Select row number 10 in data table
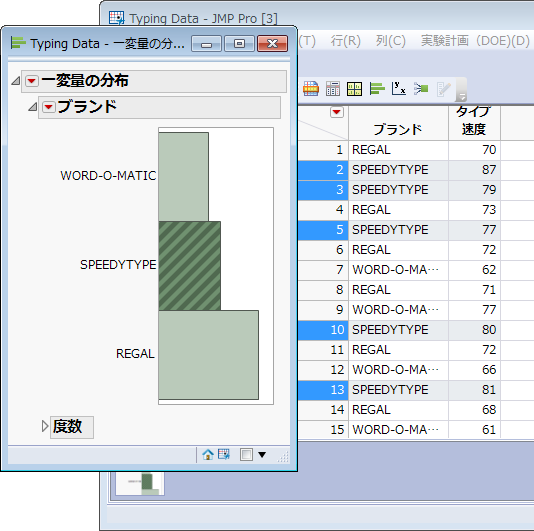Screen dimensions: 534x531 tap(323, 330)
